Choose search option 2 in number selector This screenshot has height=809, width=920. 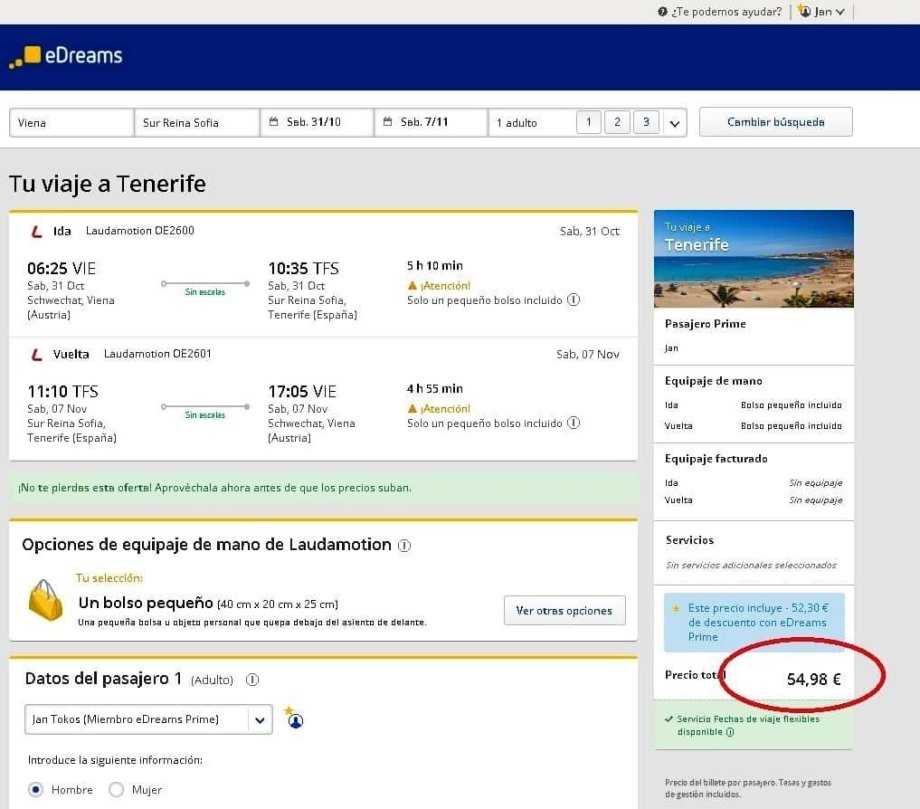tap(617, 123)
